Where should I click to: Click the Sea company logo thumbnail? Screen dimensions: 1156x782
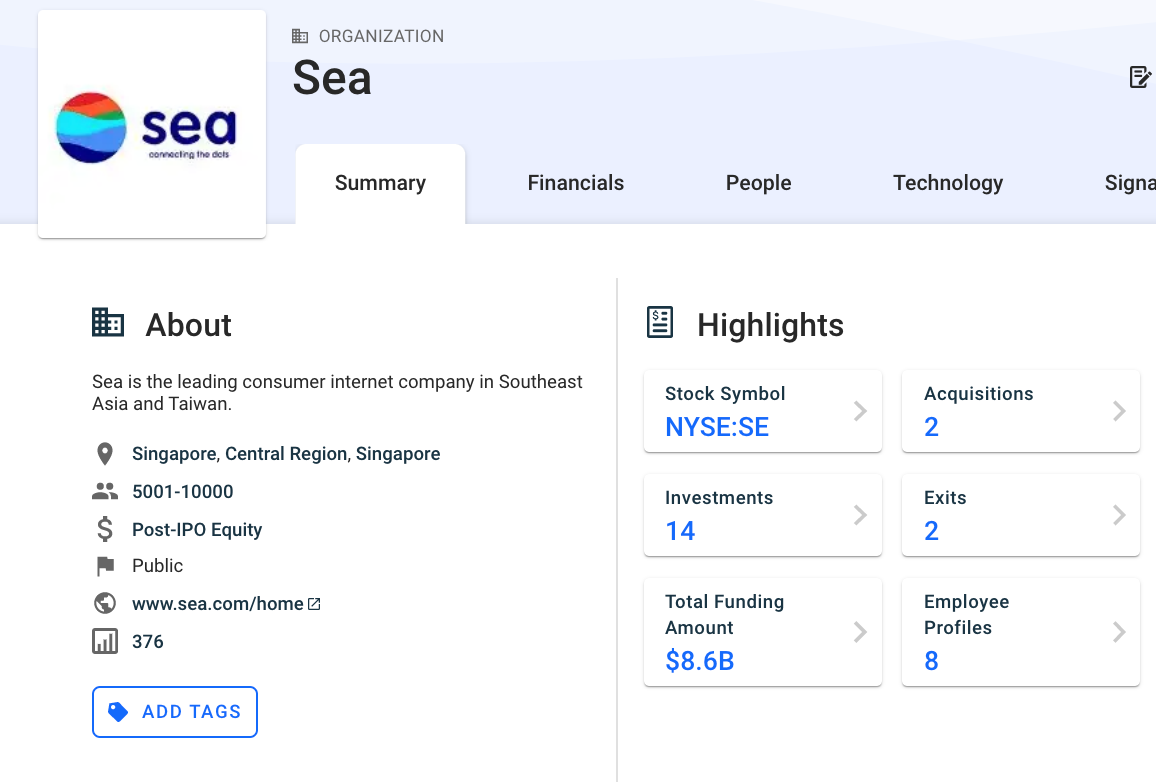[152, 124]
